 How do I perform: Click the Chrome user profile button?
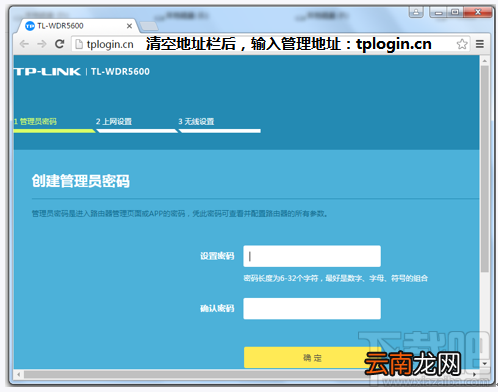[x=416, y=12]
